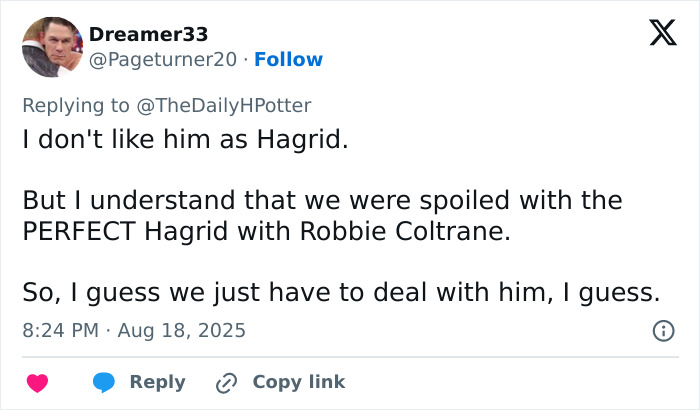Image resolution: width=700 pixels, height=410 pixels.
Task: Follow the Pageturner20 account
Action: click(x=288, y=59)
